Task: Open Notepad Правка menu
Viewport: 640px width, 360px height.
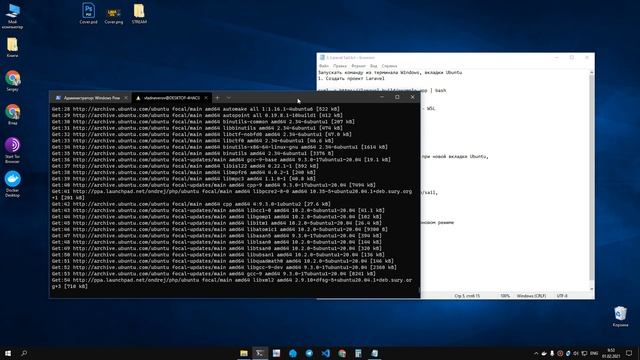Action: [340, 66]
